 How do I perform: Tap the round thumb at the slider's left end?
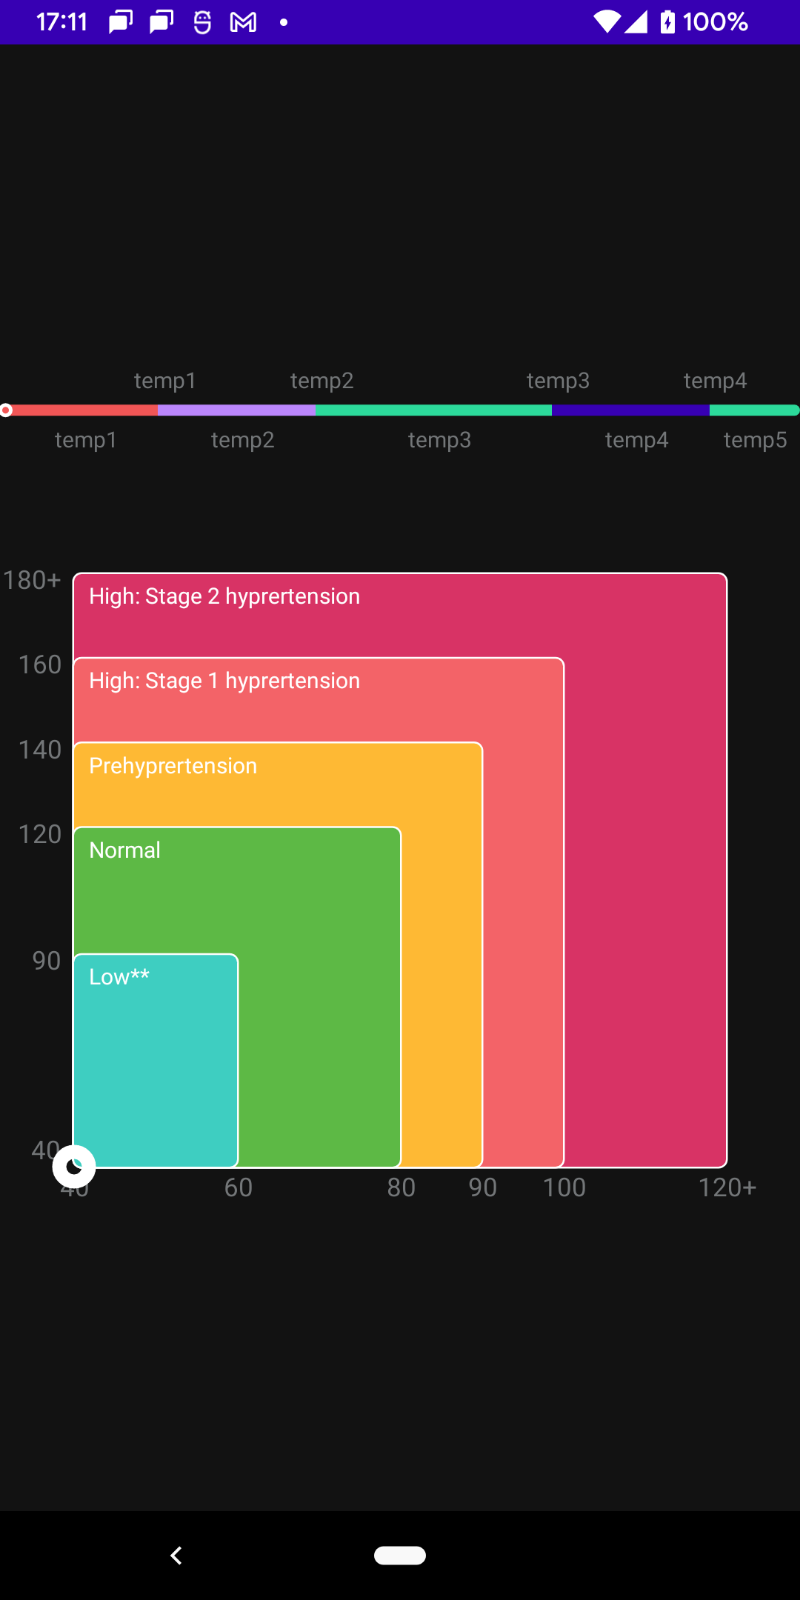coord(6,409)
